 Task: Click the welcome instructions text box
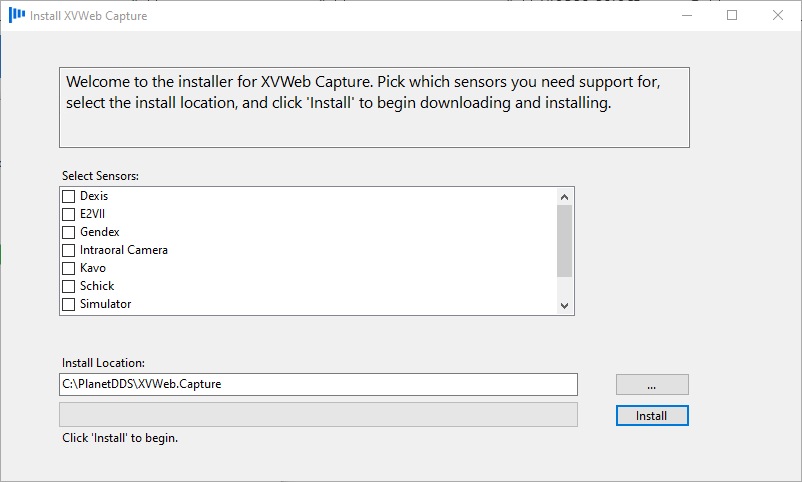pos(374,108)
